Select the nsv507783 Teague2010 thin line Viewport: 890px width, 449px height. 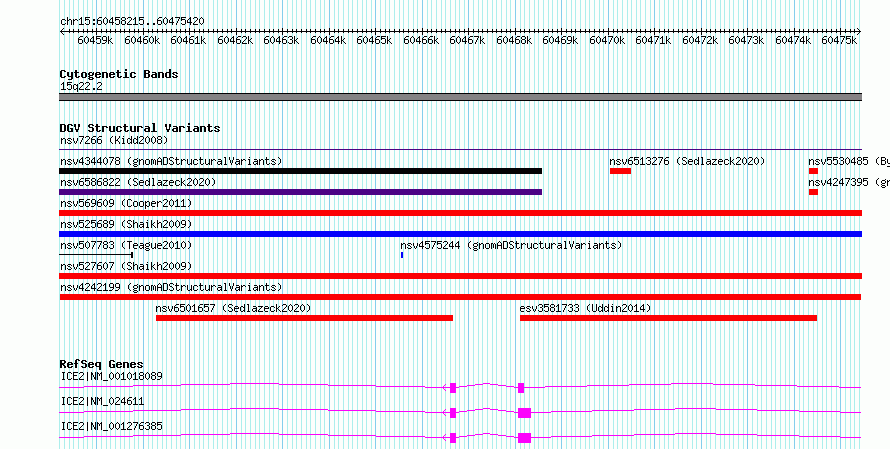(x=96, y=255)
